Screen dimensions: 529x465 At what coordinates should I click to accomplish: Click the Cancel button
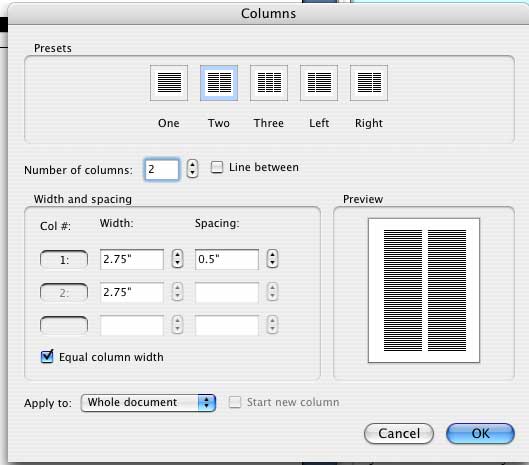[x=399, y=434]
